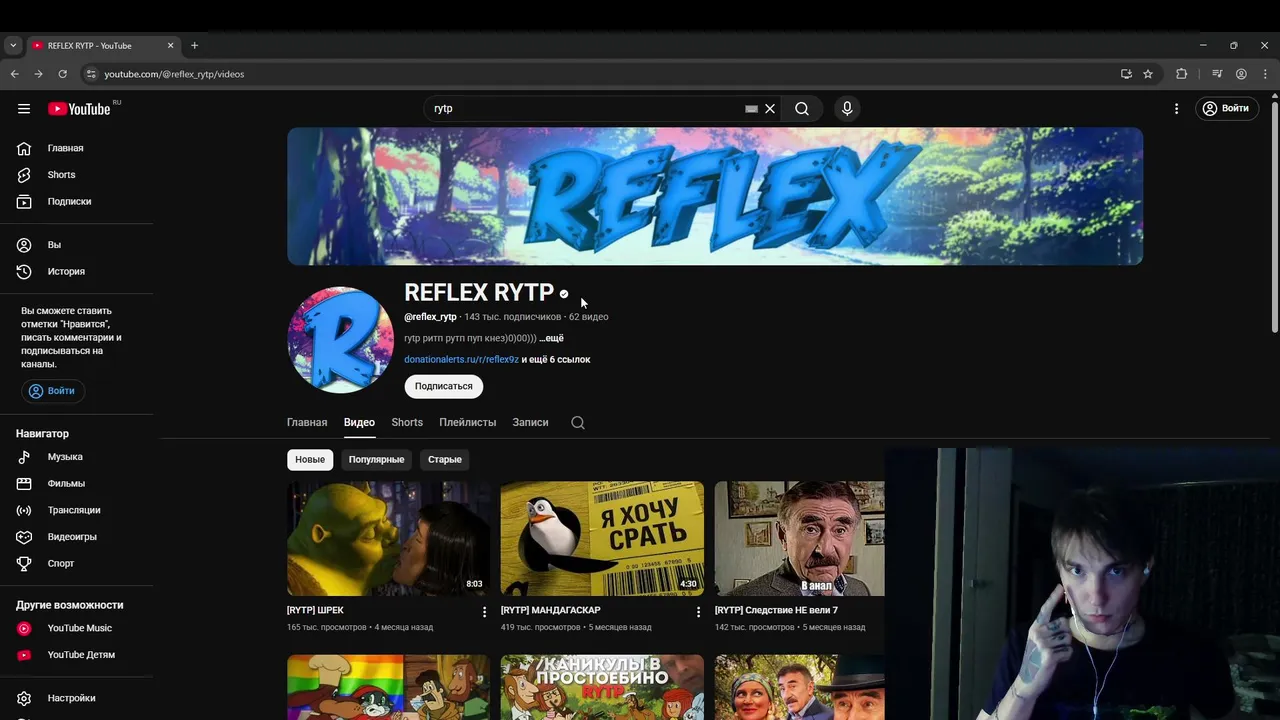Clear the search box with X

(x=770, y=109)
